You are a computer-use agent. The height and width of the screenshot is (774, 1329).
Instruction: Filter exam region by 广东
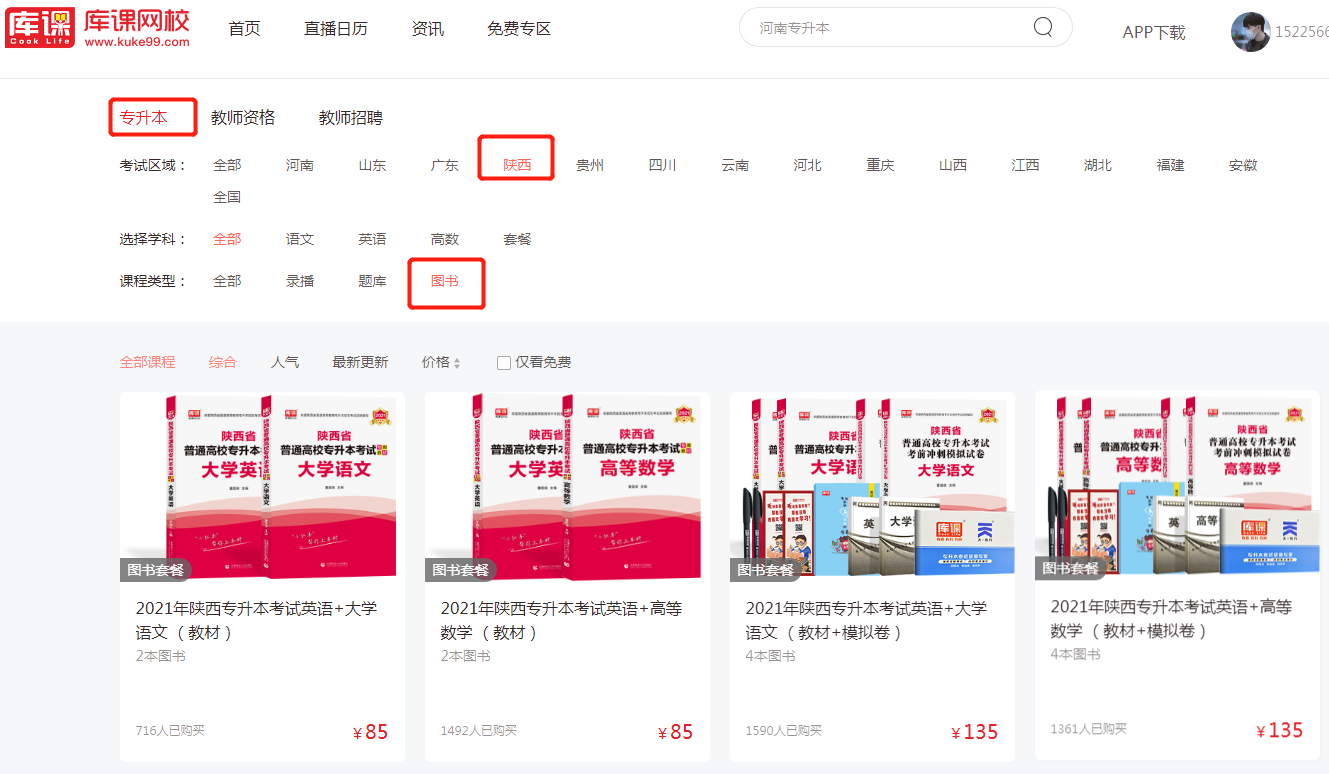pos(445,165)
